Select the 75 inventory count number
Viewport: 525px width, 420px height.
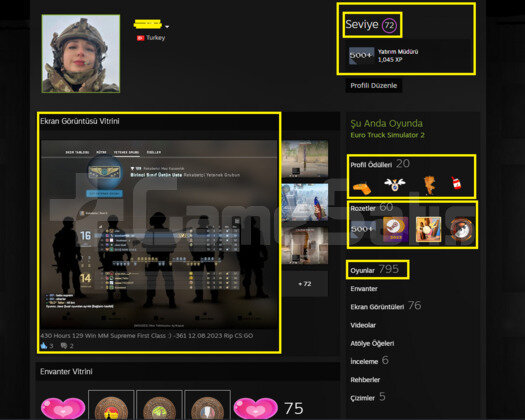pos(294,408)
